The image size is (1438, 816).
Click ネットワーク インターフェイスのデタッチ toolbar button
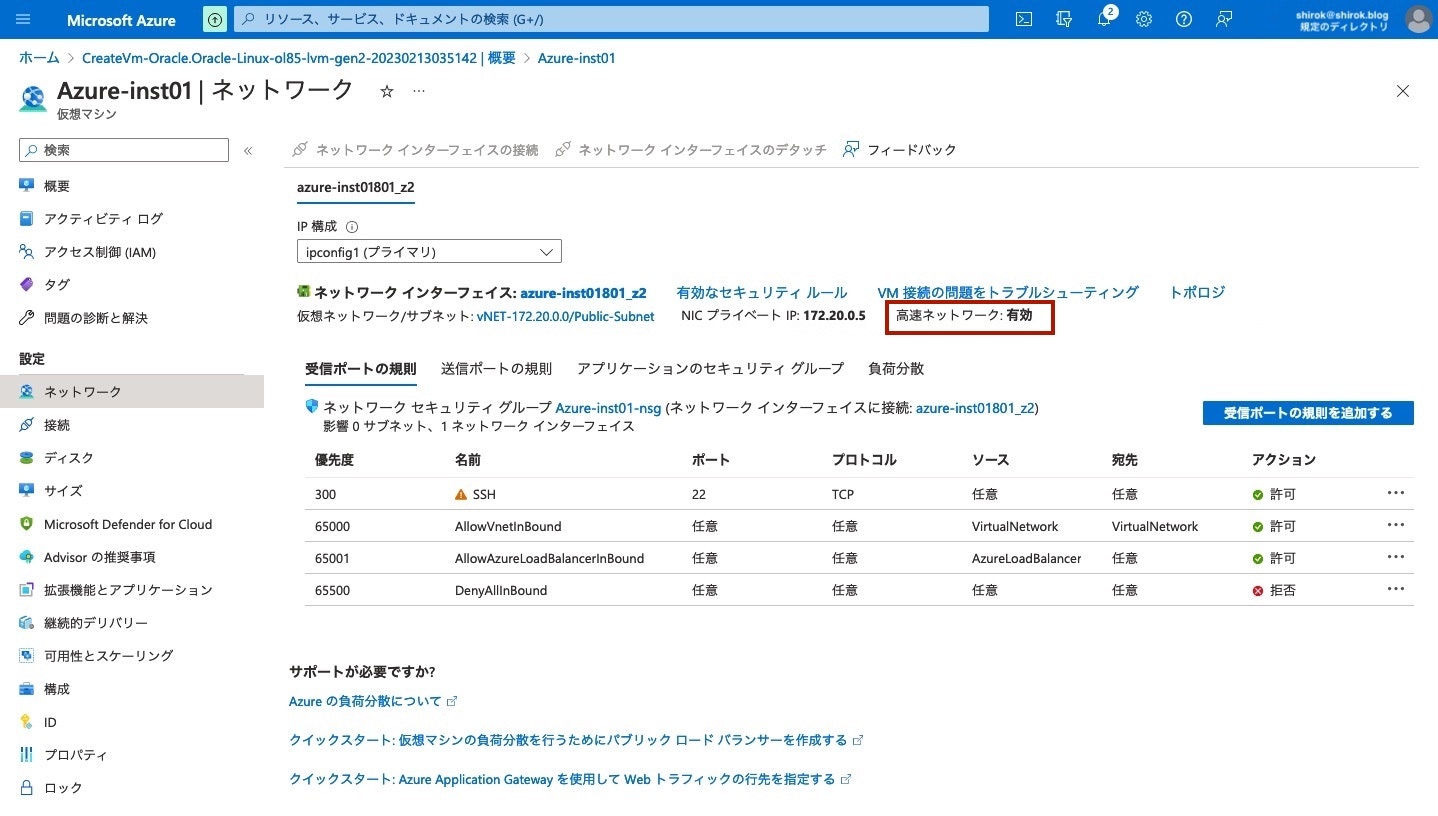click(x=691, y=150)
